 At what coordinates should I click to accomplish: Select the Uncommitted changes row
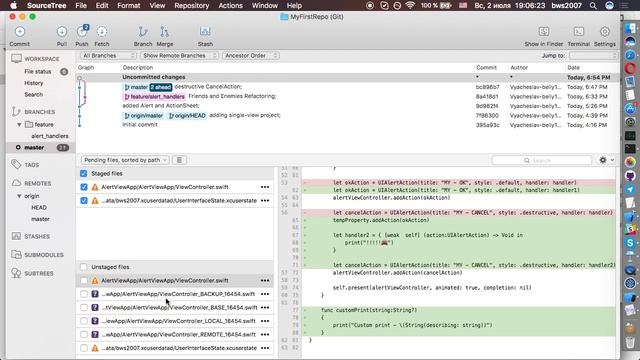(x=348, y=77)
